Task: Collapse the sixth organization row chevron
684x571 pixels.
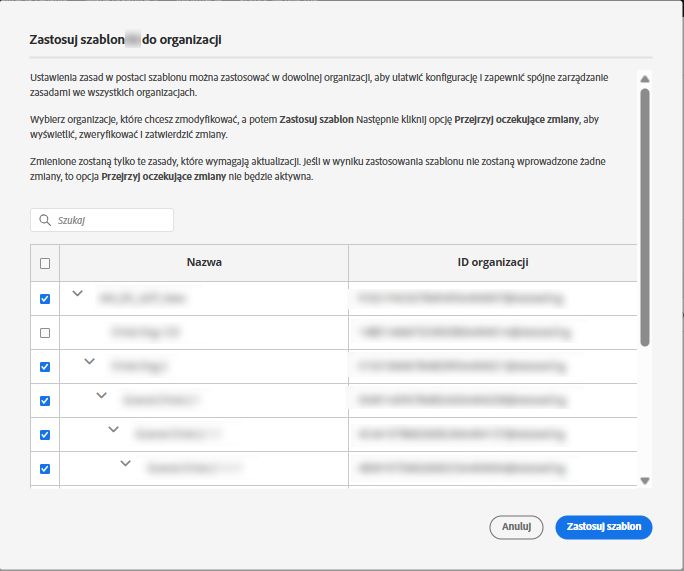Action: 125,463
